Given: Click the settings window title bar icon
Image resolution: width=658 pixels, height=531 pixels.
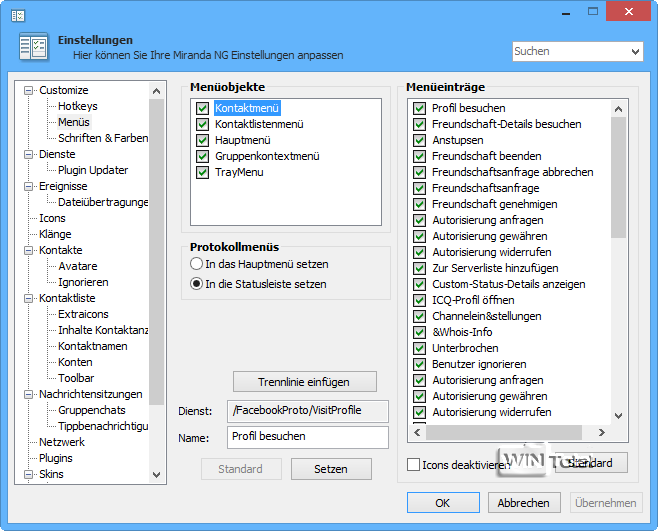Looking at the screenshot, I should pos(18,16).
